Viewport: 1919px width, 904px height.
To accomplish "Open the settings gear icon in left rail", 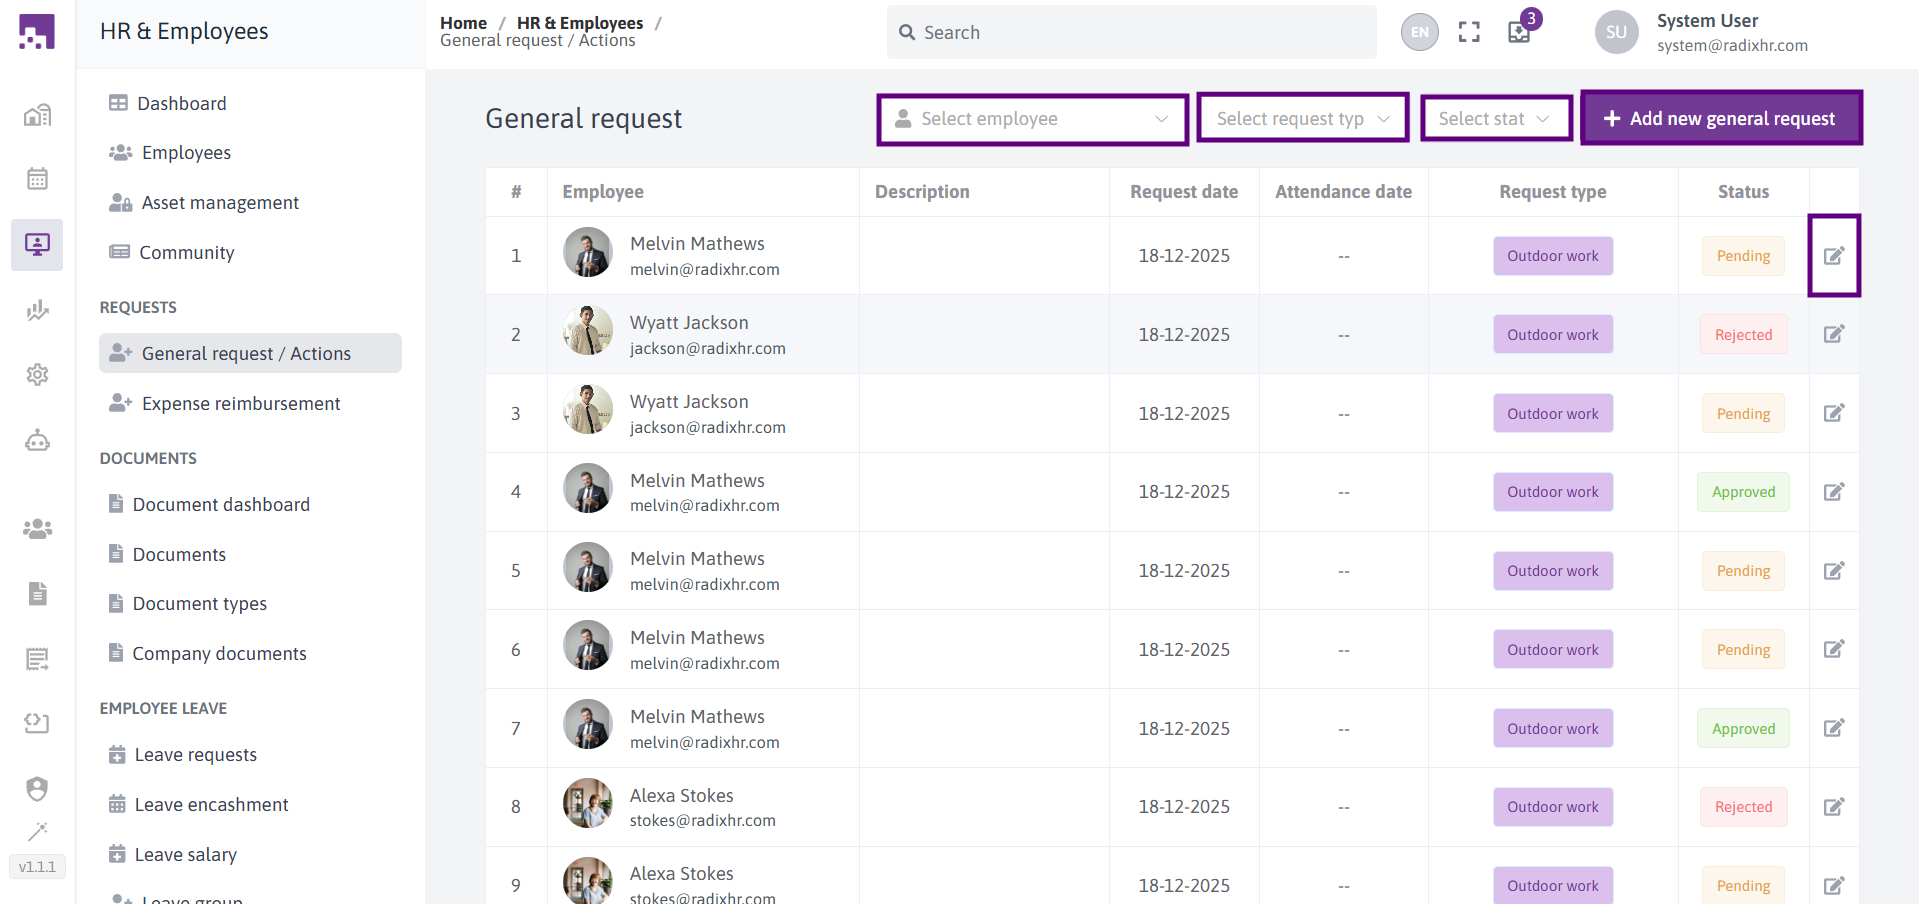I will pyautogui.click(x=37, y=374).
